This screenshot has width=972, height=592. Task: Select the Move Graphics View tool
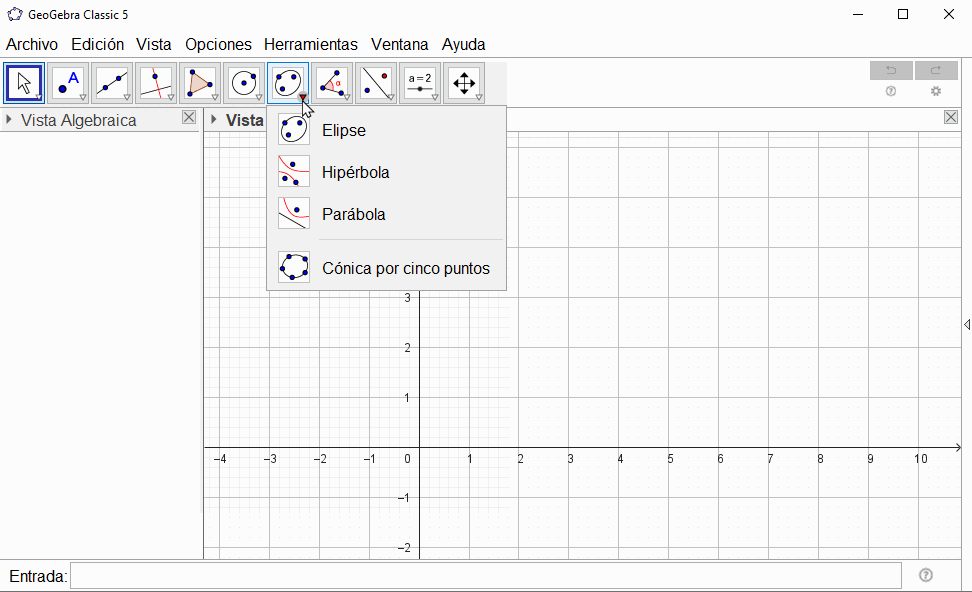(x=464, y=83)
